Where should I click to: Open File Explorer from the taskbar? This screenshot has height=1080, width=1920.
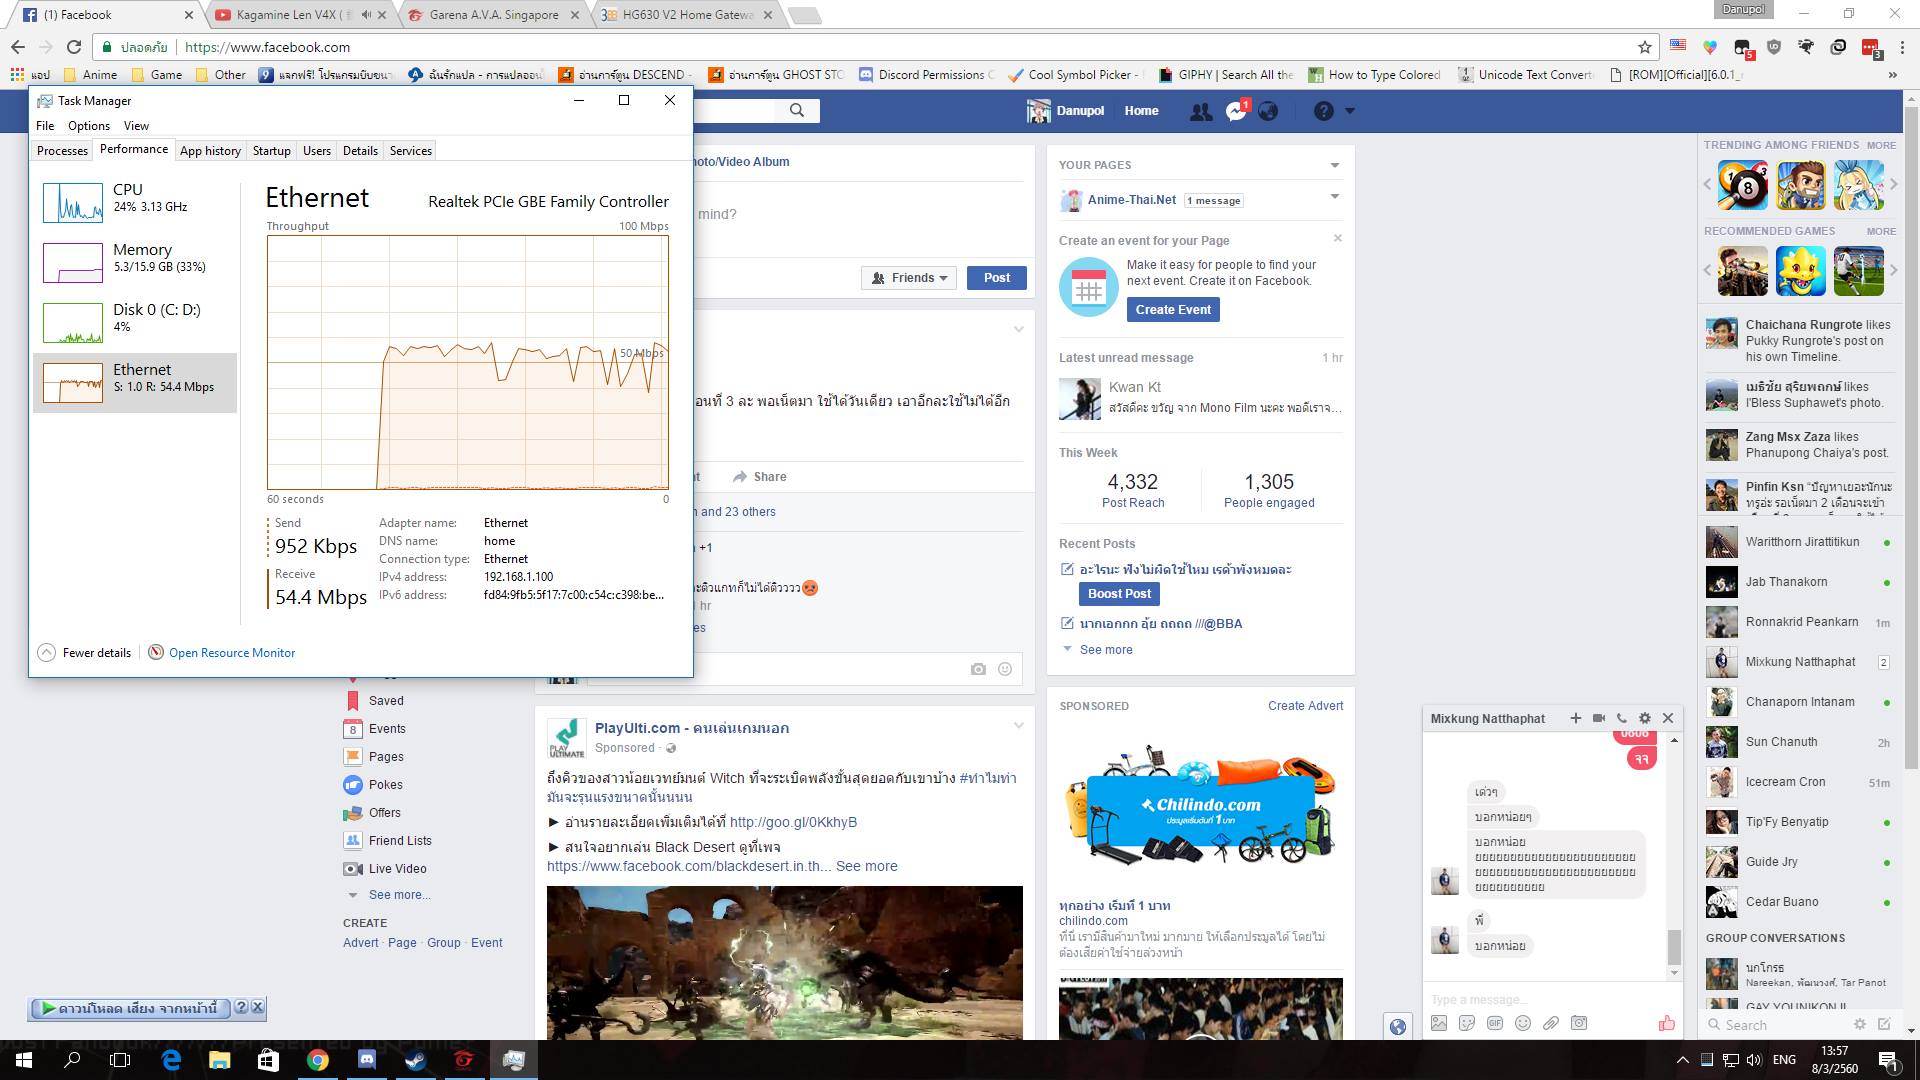point(220,1060)
